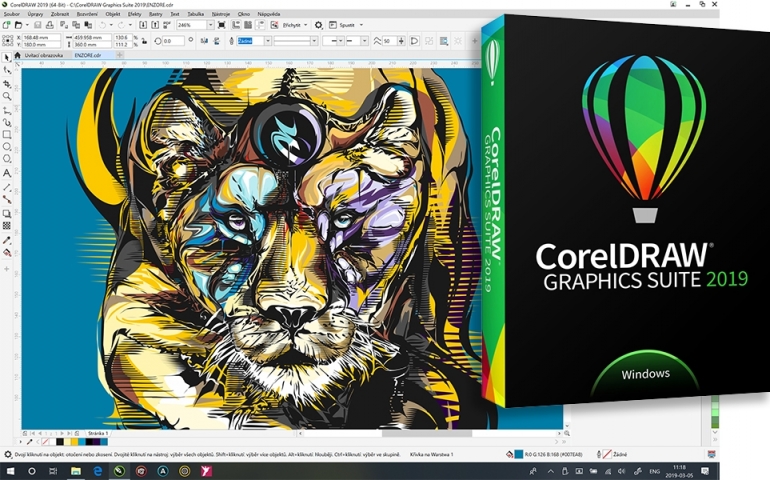Expand the undo history arrow
This screenshot has width=770, height=480.
[x=111, y=25]
